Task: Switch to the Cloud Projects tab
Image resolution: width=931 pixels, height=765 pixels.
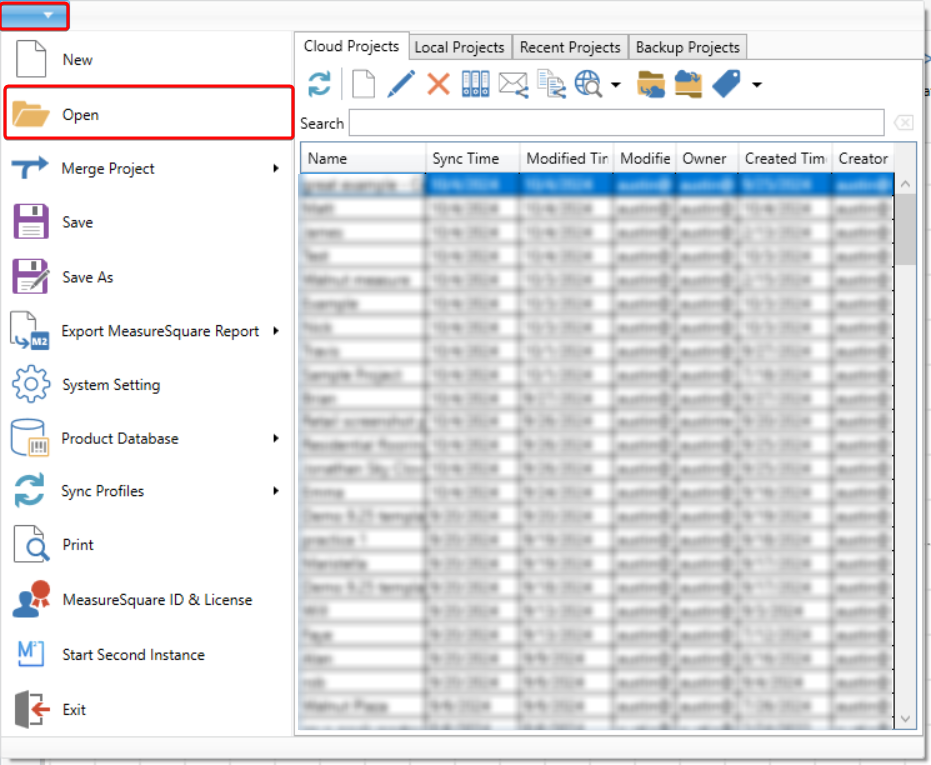Action: [352, 46]
